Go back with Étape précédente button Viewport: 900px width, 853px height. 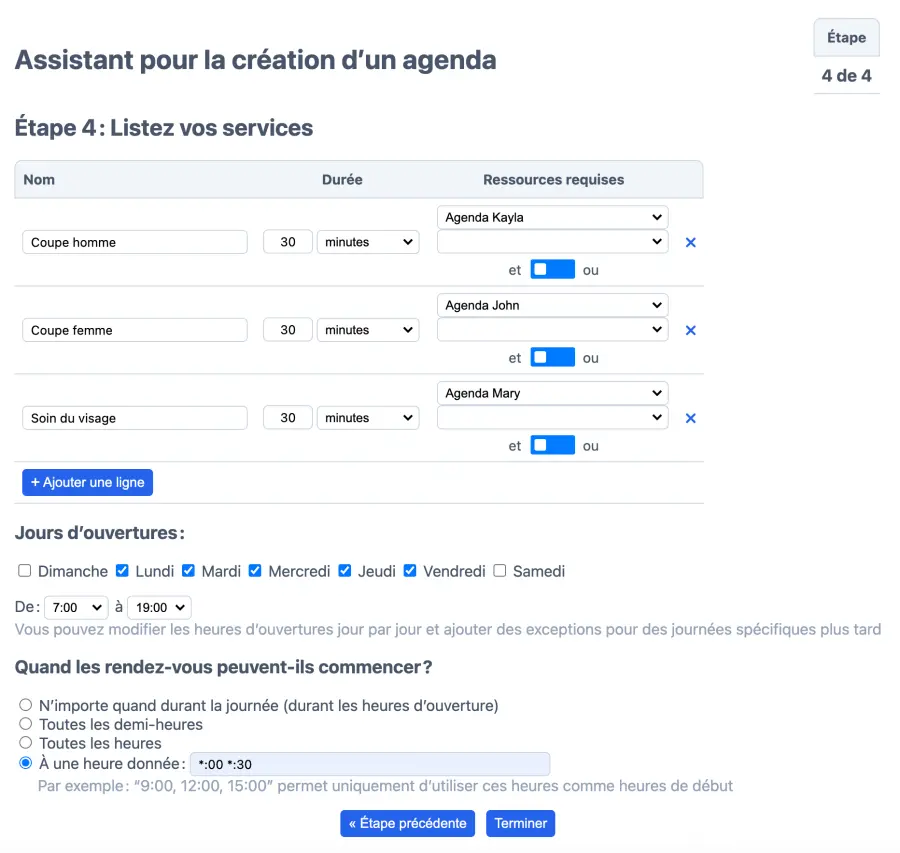[x=407, y=823]
